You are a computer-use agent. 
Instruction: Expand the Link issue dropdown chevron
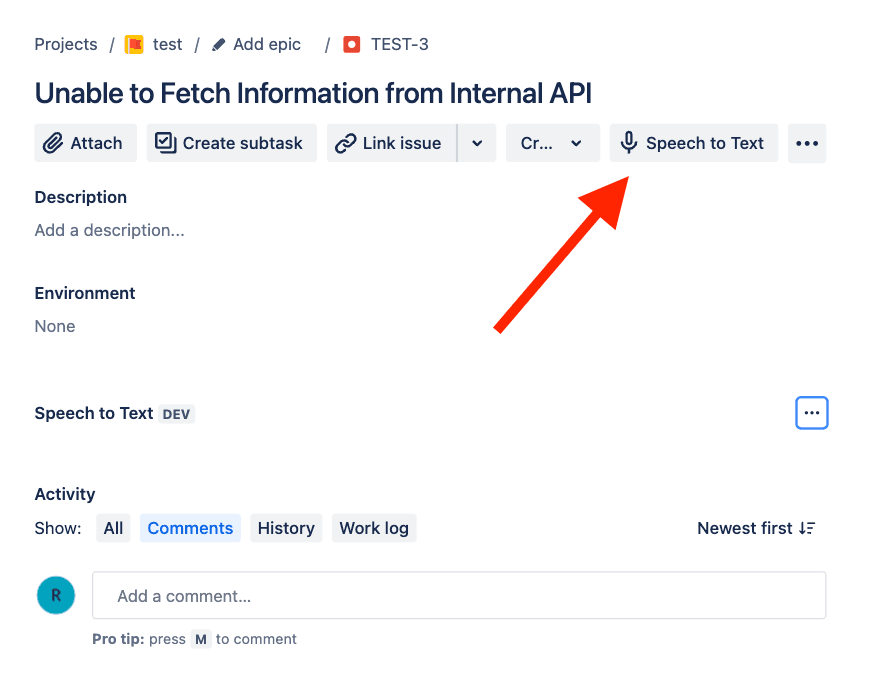coord(477,143)
